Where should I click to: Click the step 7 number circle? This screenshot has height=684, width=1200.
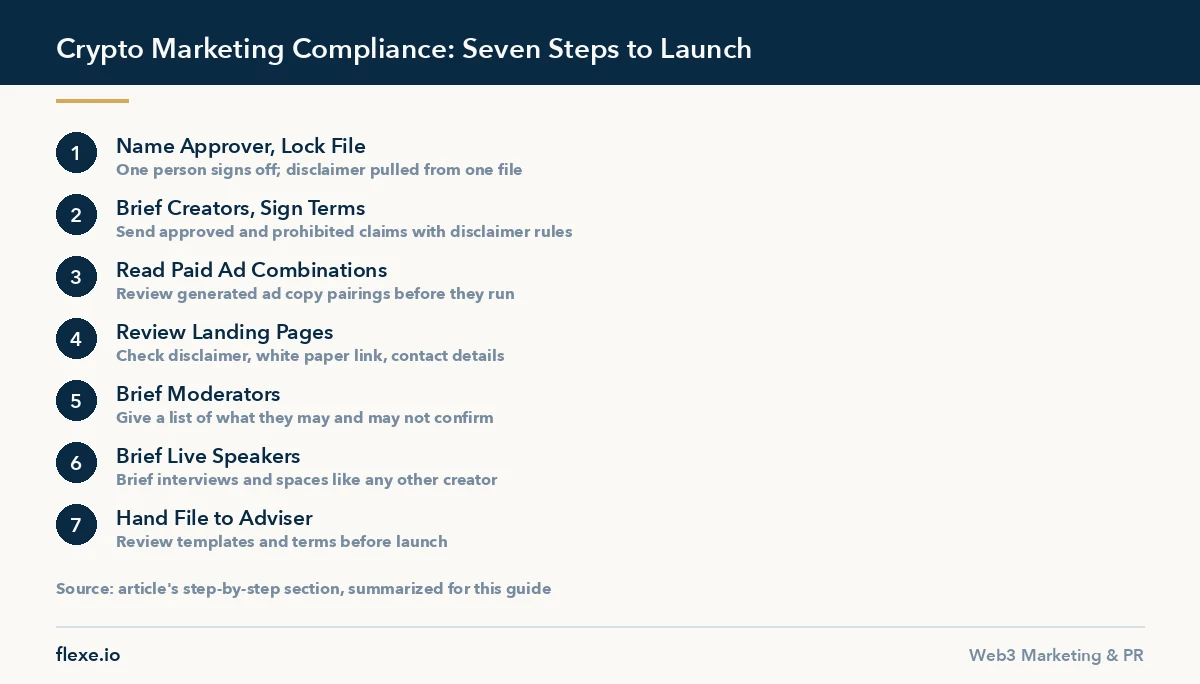coord(76,525)
